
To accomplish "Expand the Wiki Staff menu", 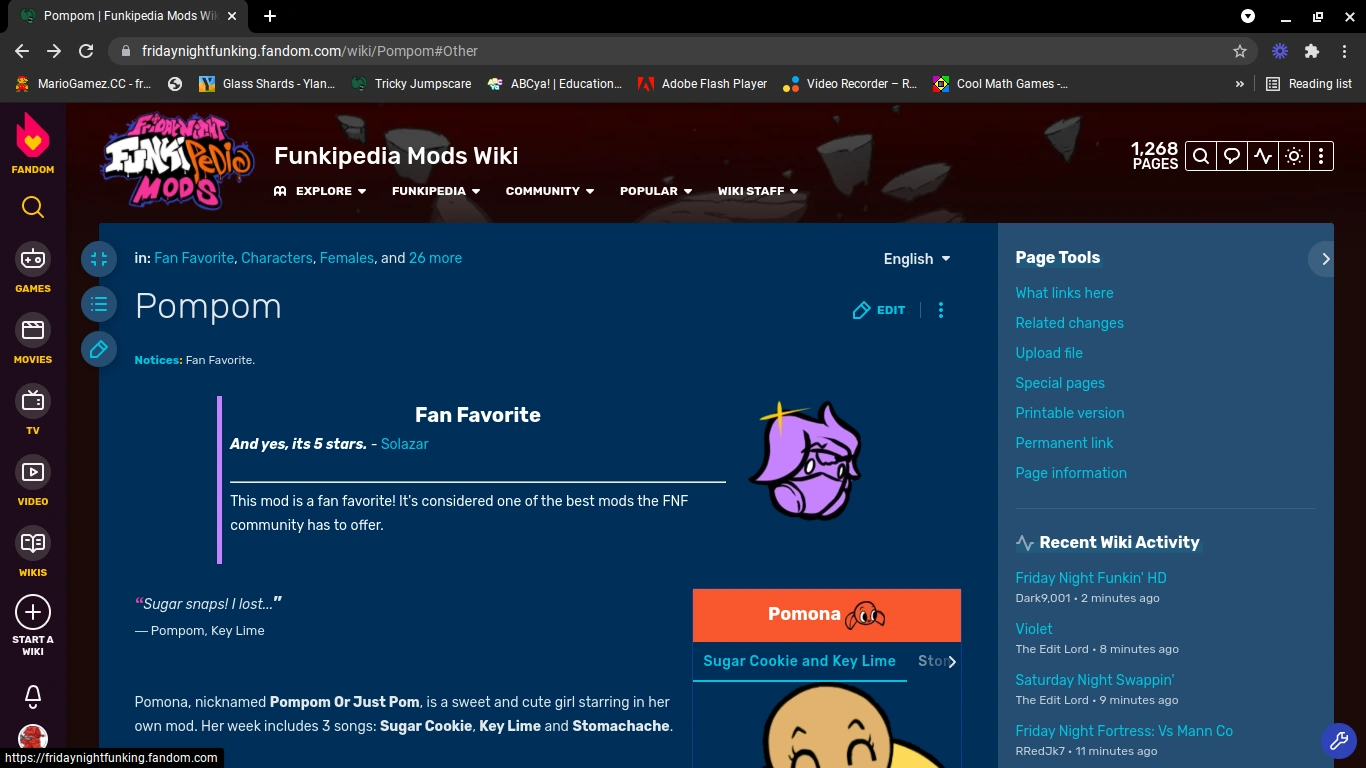I will point(758,191).
